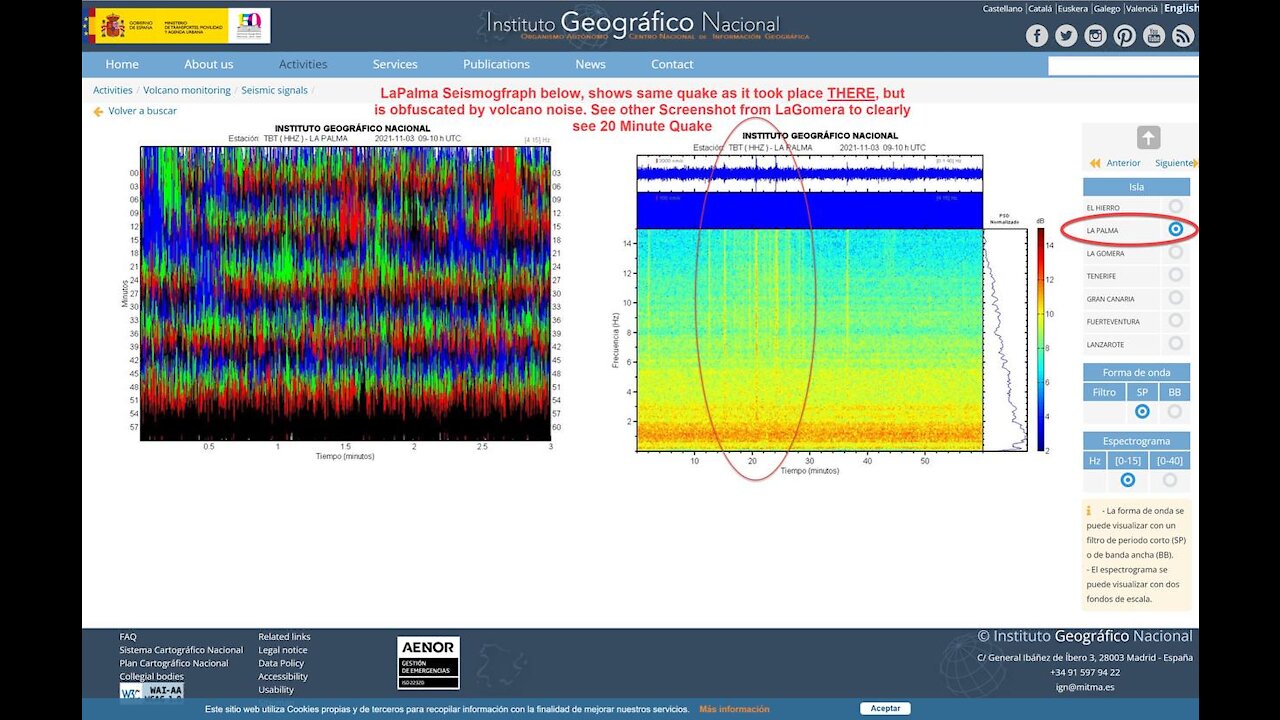Viewport: 1280px width, 720px height.
Task: Click the W3C WAI-AA accessibility badge
Action: pyautogui.click(x=152, y=691)
